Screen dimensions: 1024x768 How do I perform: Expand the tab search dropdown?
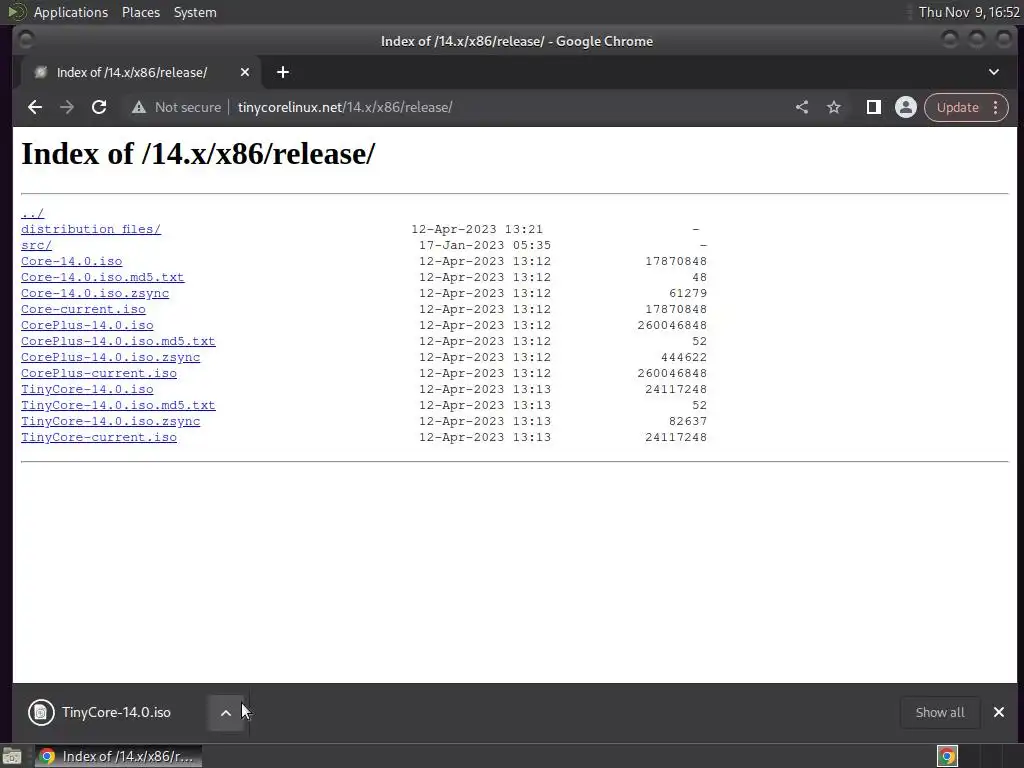(993, 72)
